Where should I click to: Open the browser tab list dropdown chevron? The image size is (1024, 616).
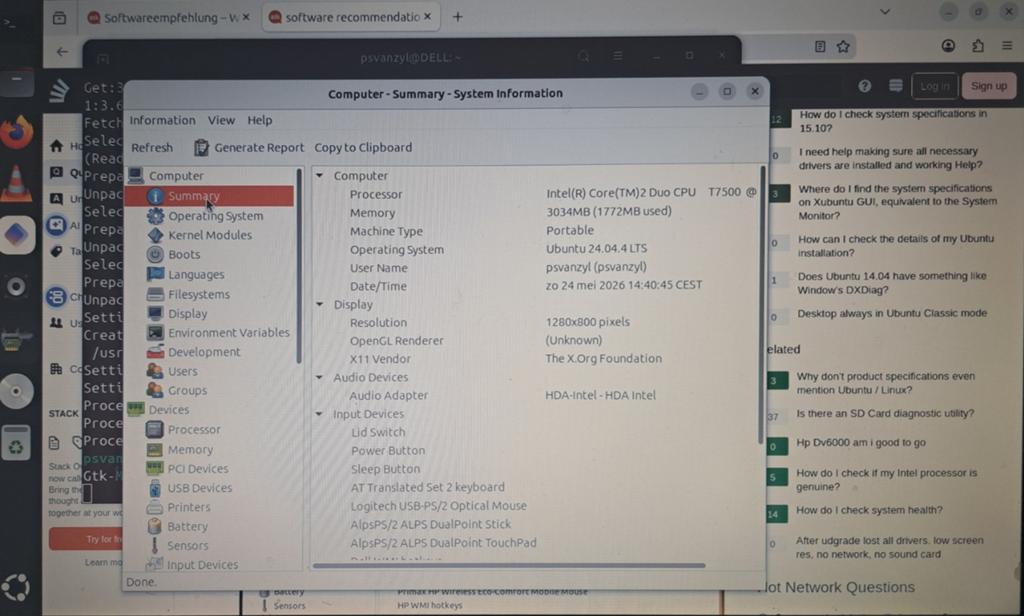[x=885, y=12]
